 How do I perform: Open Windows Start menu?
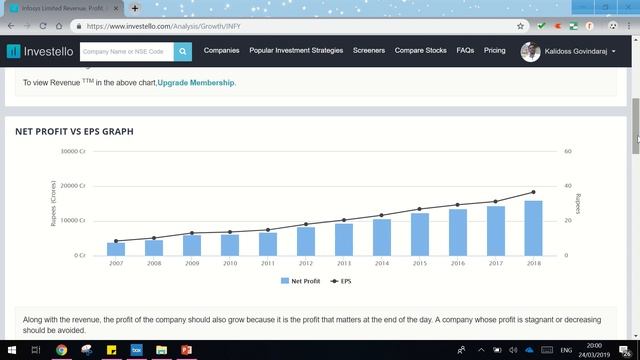click(x=12, y=350)
